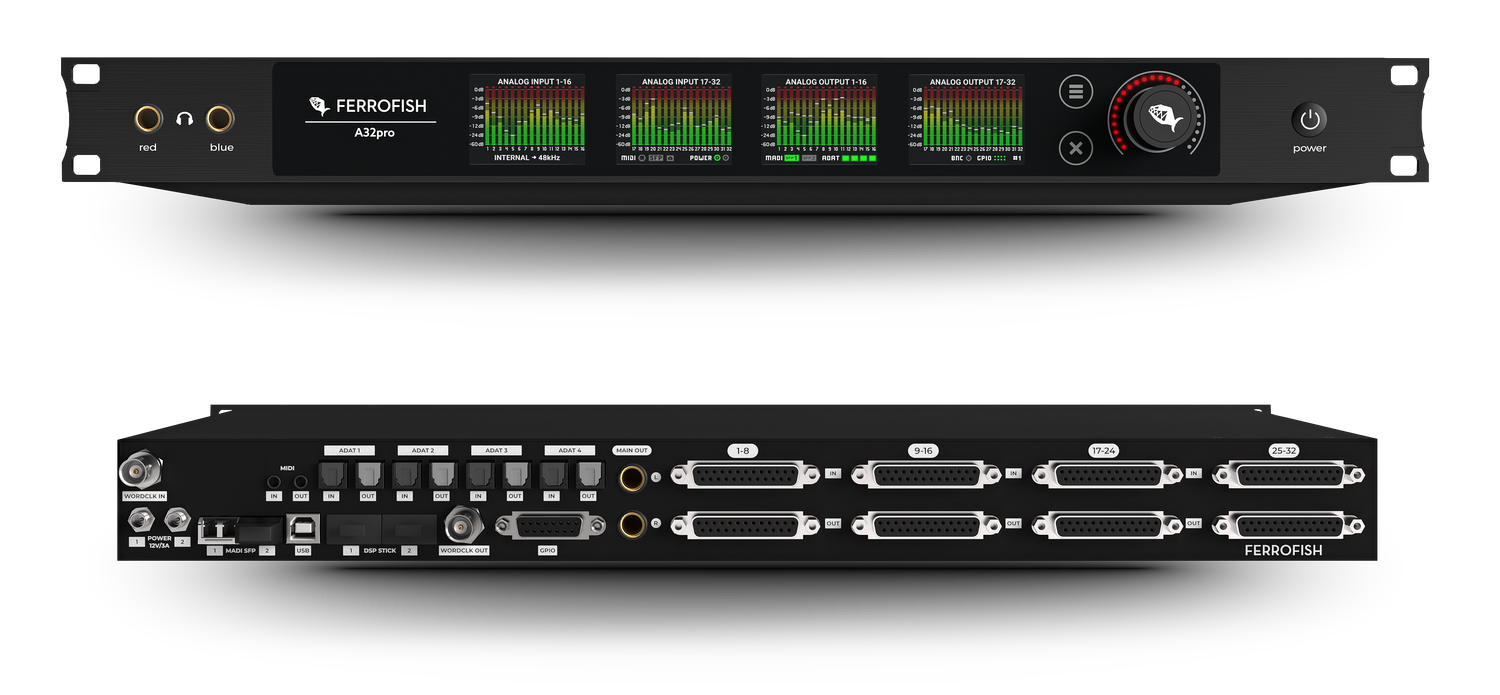The height and width of the screenshot is (695, 1500).
Task: Select the red headphone jack
Action: click(x=149, y=120)
